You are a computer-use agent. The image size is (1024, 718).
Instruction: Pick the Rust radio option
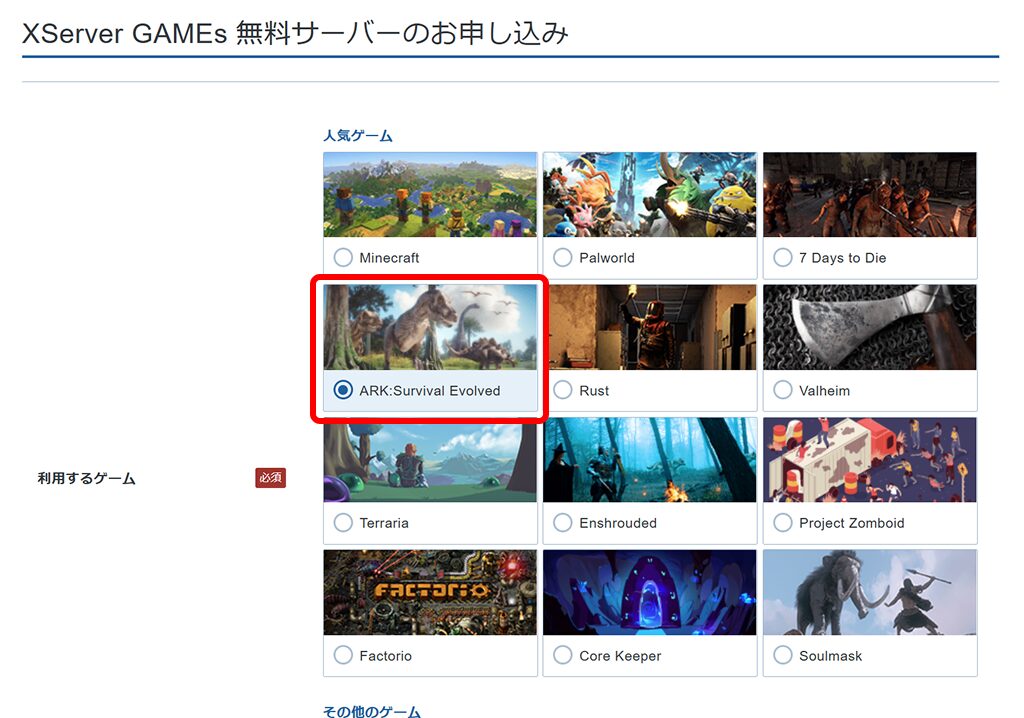pyautogui.click(x=563, y=390)
